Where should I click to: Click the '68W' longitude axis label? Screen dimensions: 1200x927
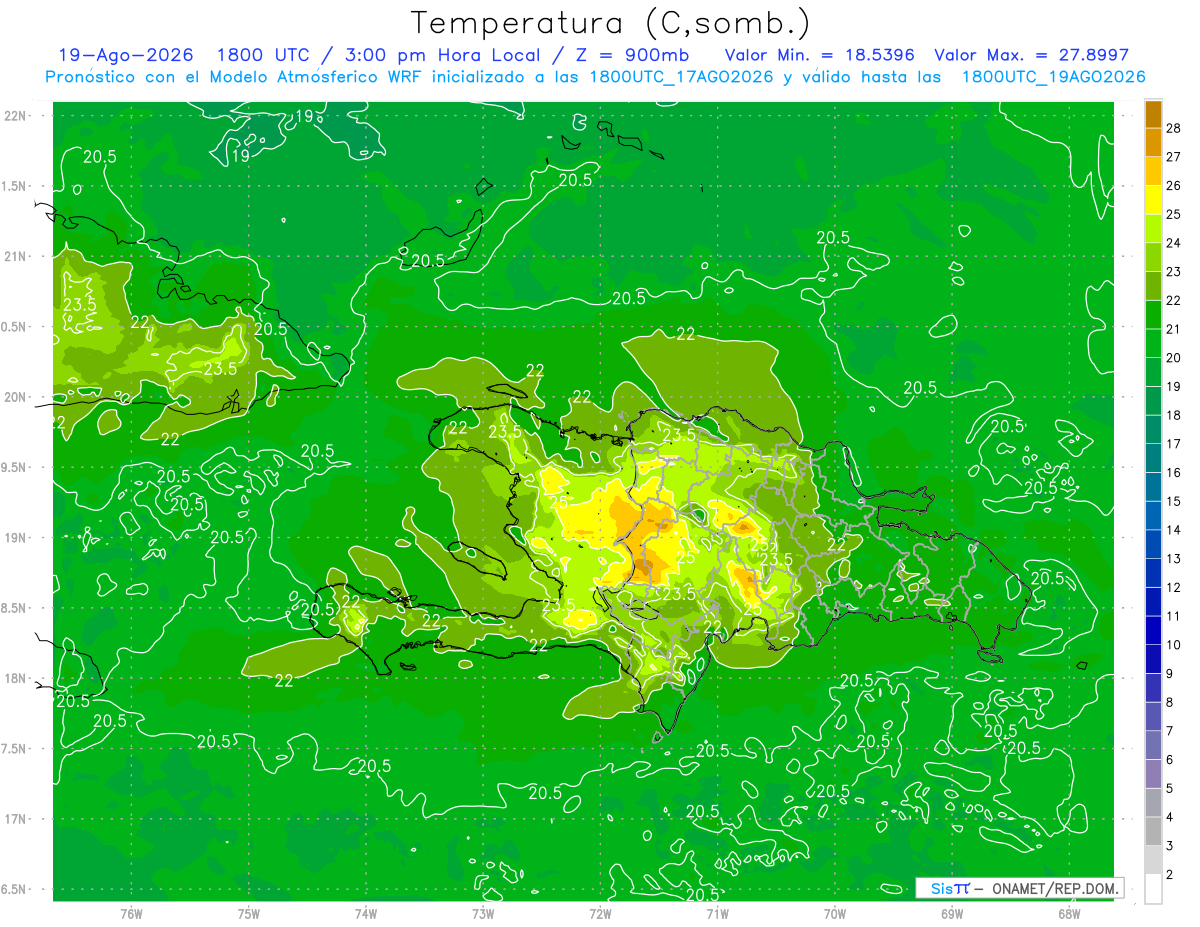[x=1069, y=914]
